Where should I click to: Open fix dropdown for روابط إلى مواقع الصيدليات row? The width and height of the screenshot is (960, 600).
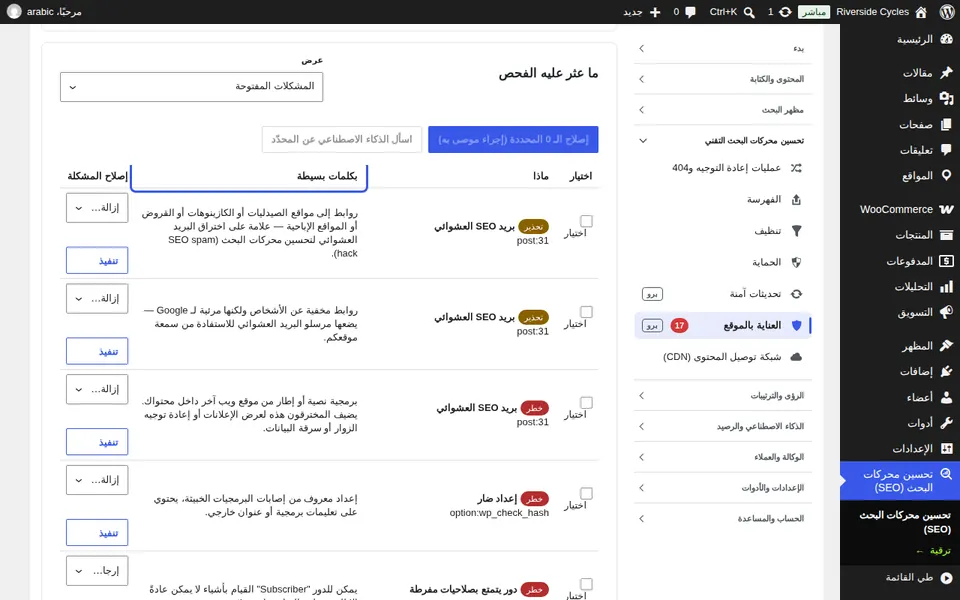point(97,208)
